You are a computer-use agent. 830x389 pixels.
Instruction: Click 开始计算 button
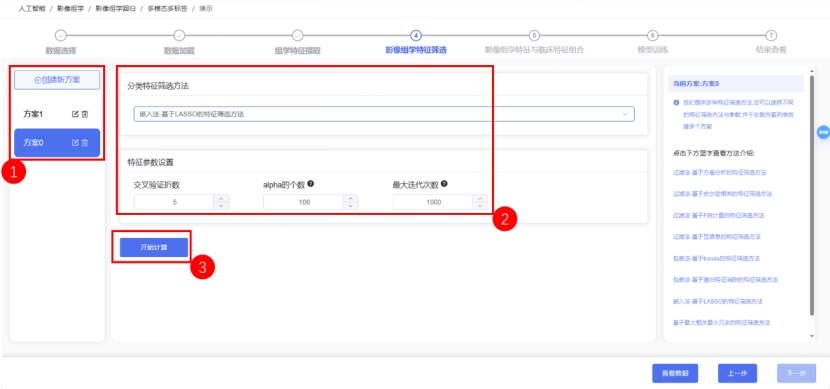coord(154,247)
